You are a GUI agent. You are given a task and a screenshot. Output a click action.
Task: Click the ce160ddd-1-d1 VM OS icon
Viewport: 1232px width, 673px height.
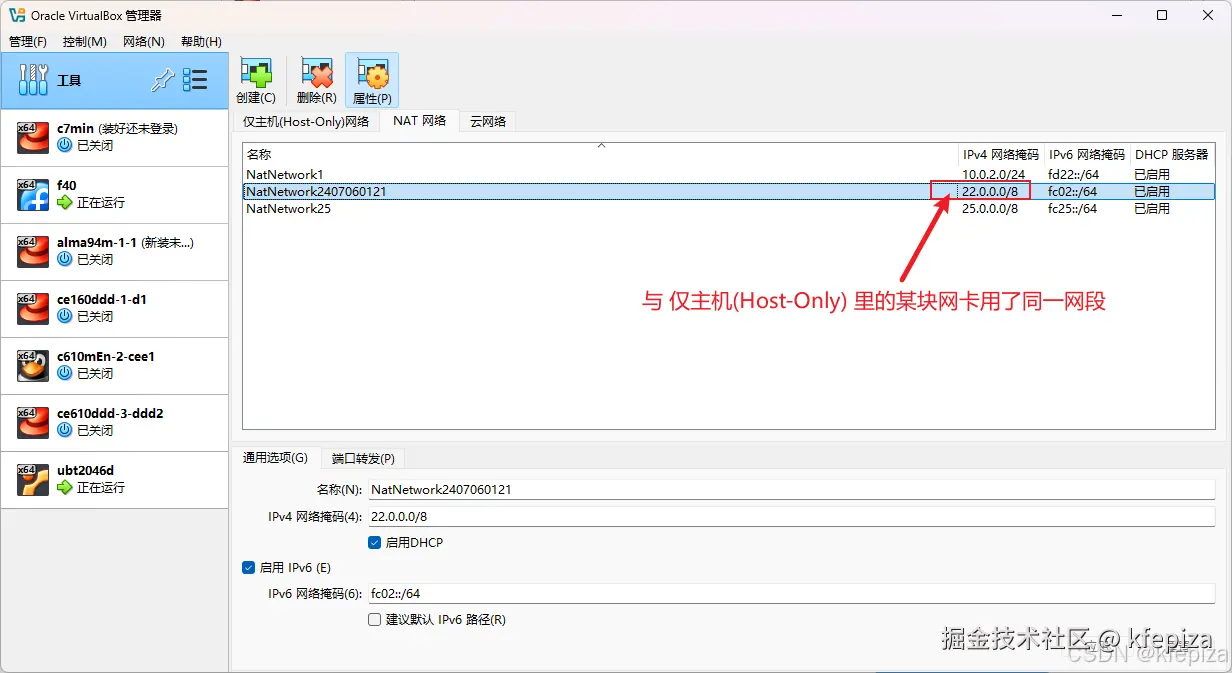(x=33, y=309)
